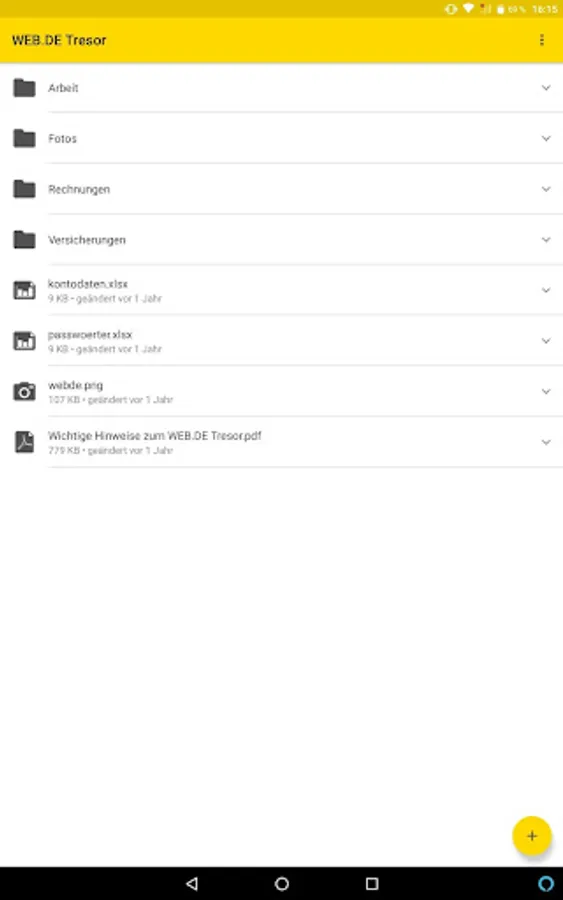The width and height of the screenshot is (563, 900).
Task: Click the passwoerter.xlsx spreadsheet icon
Action: coord(24,341)
